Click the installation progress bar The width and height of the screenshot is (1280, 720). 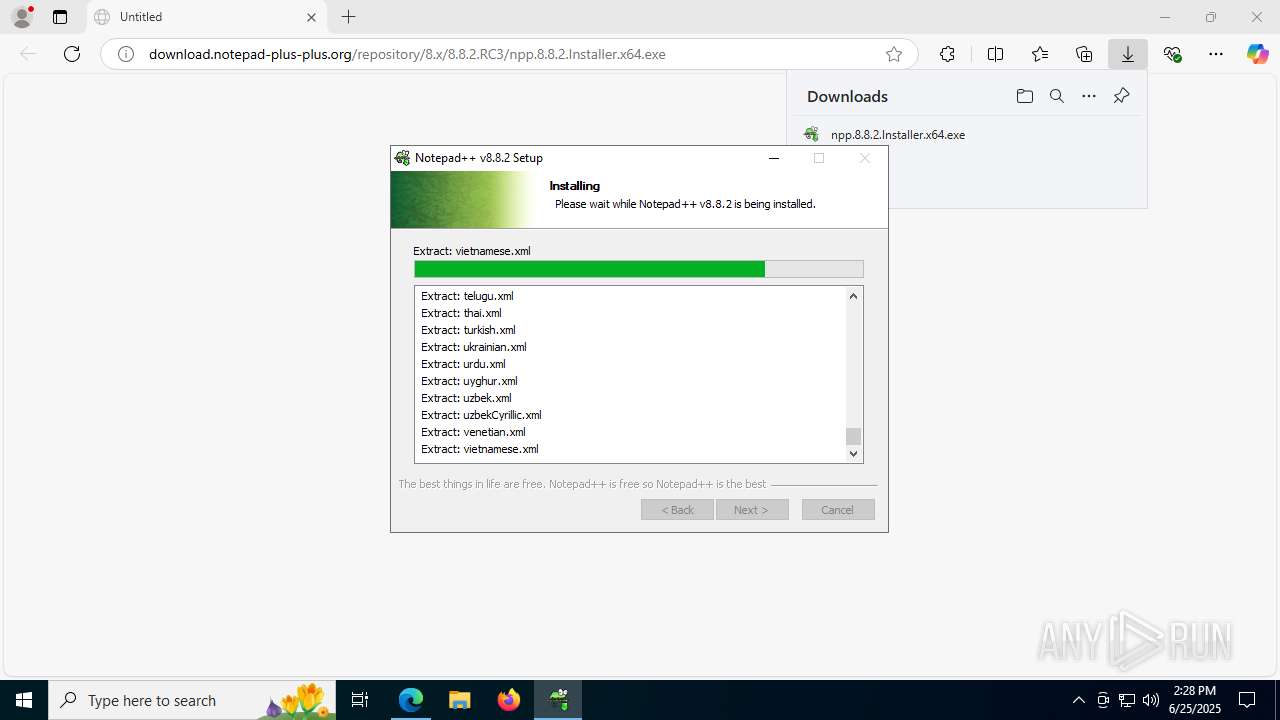point(639,269)
